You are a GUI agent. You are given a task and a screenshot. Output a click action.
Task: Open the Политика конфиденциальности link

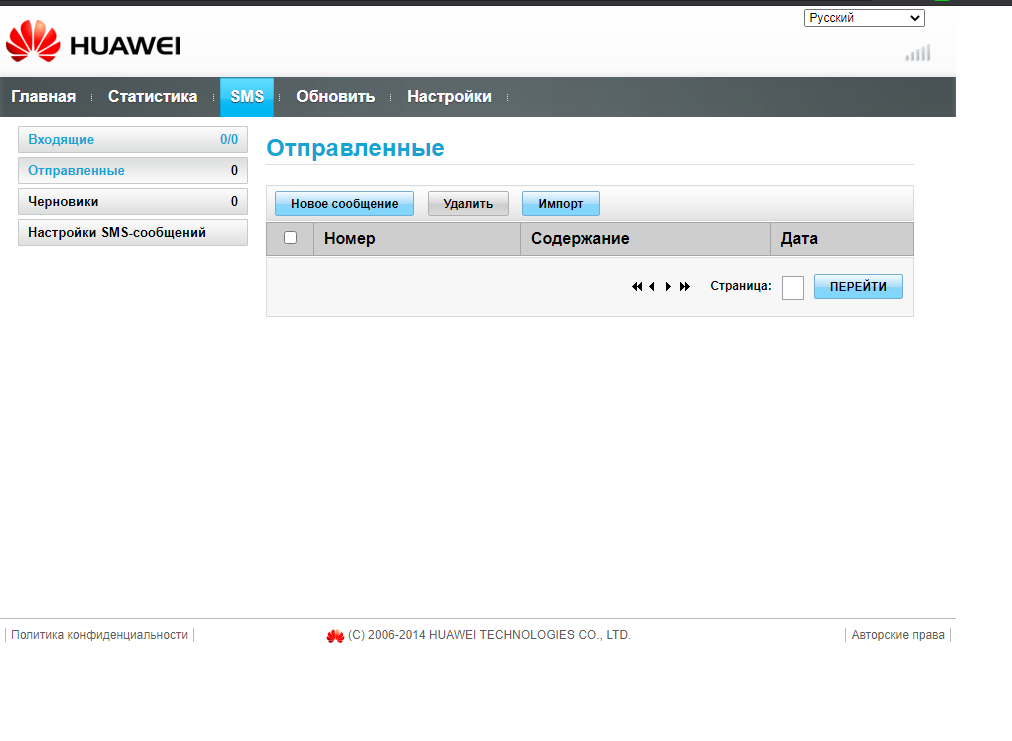pos(99,635)
